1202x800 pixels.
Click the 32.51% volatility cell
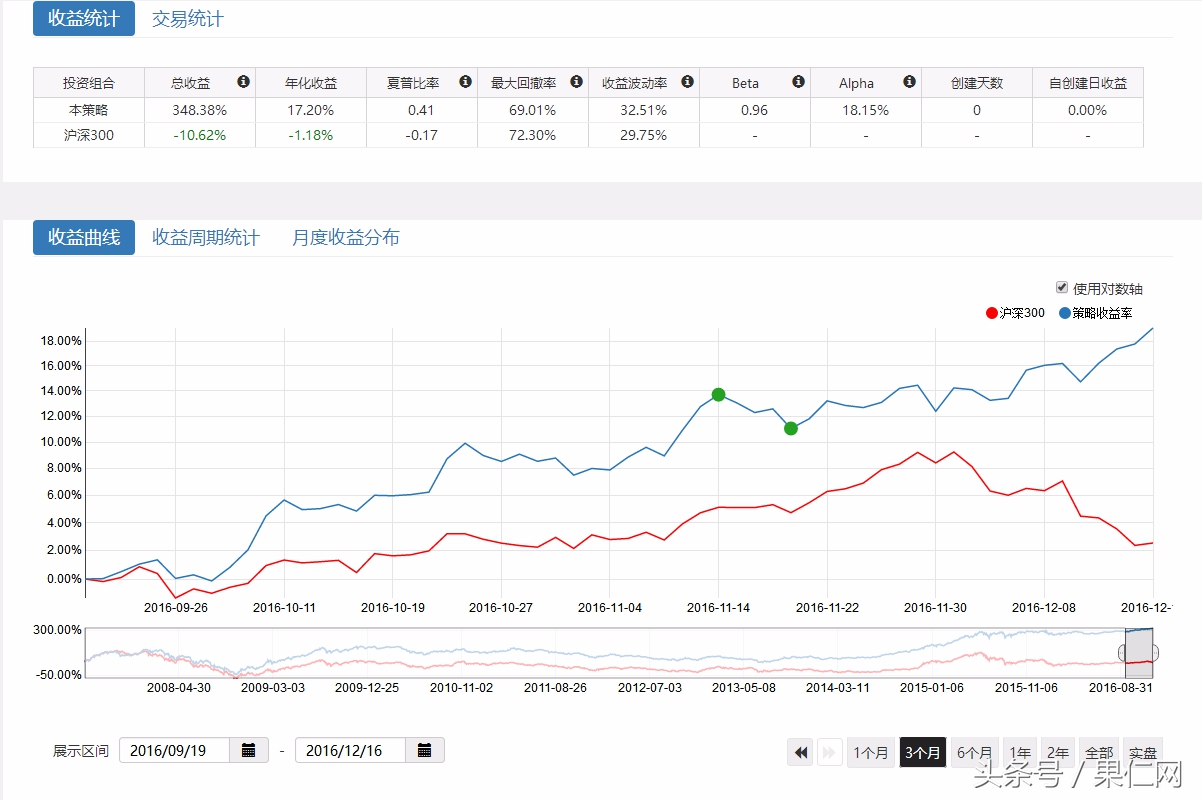[x=643, y=110]
